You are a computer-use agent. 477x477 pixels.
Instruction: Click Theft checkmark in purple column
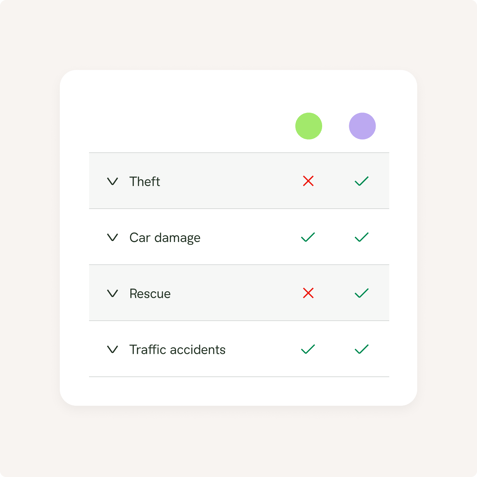[361, 181]
